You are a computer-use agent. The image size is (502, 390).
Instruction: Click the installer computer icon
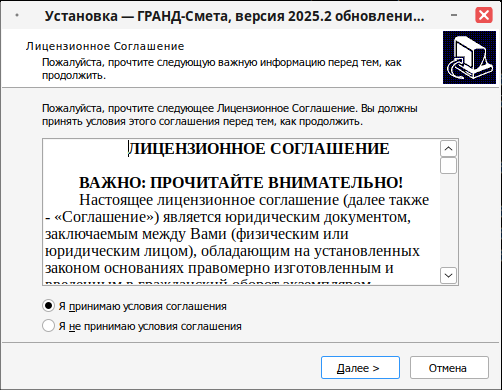point(469,58)
